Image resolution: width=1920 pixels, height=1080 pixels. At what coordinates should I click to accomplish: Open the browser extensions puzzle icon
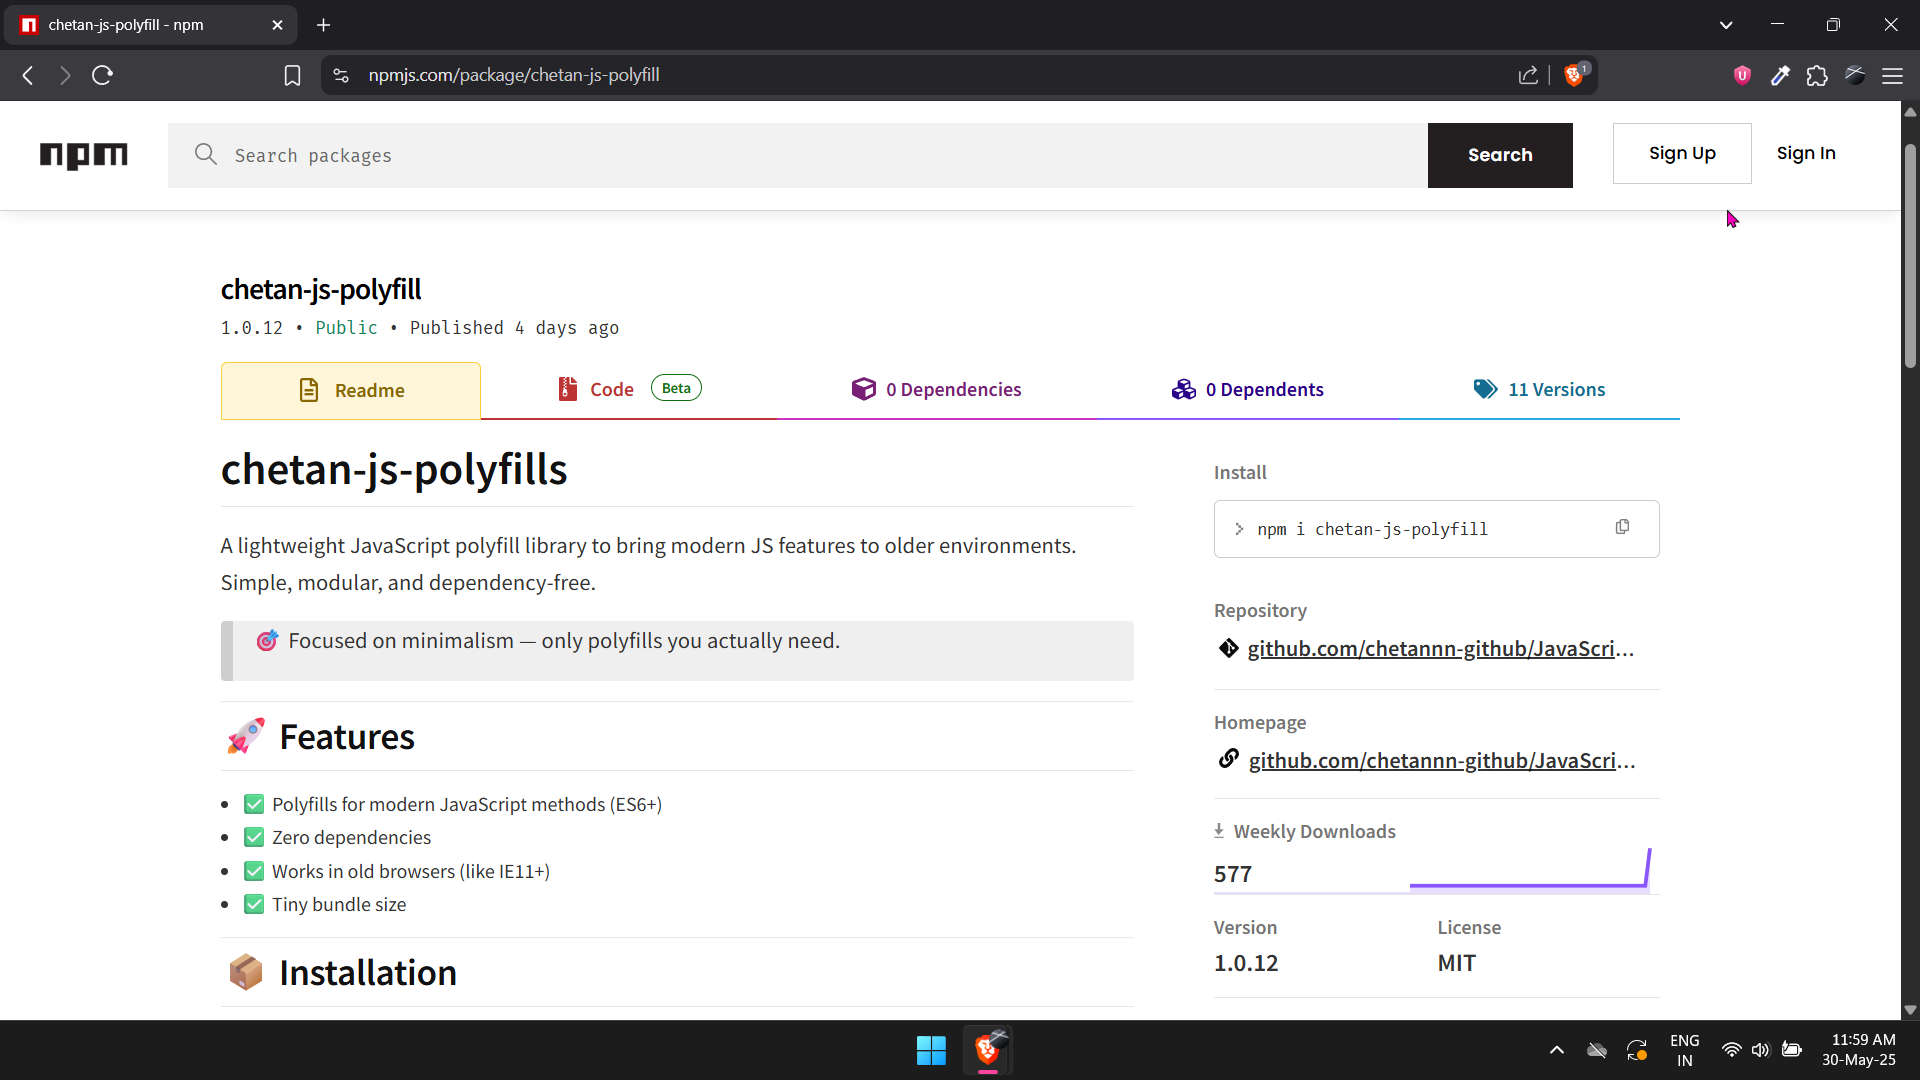point(1817,75)
